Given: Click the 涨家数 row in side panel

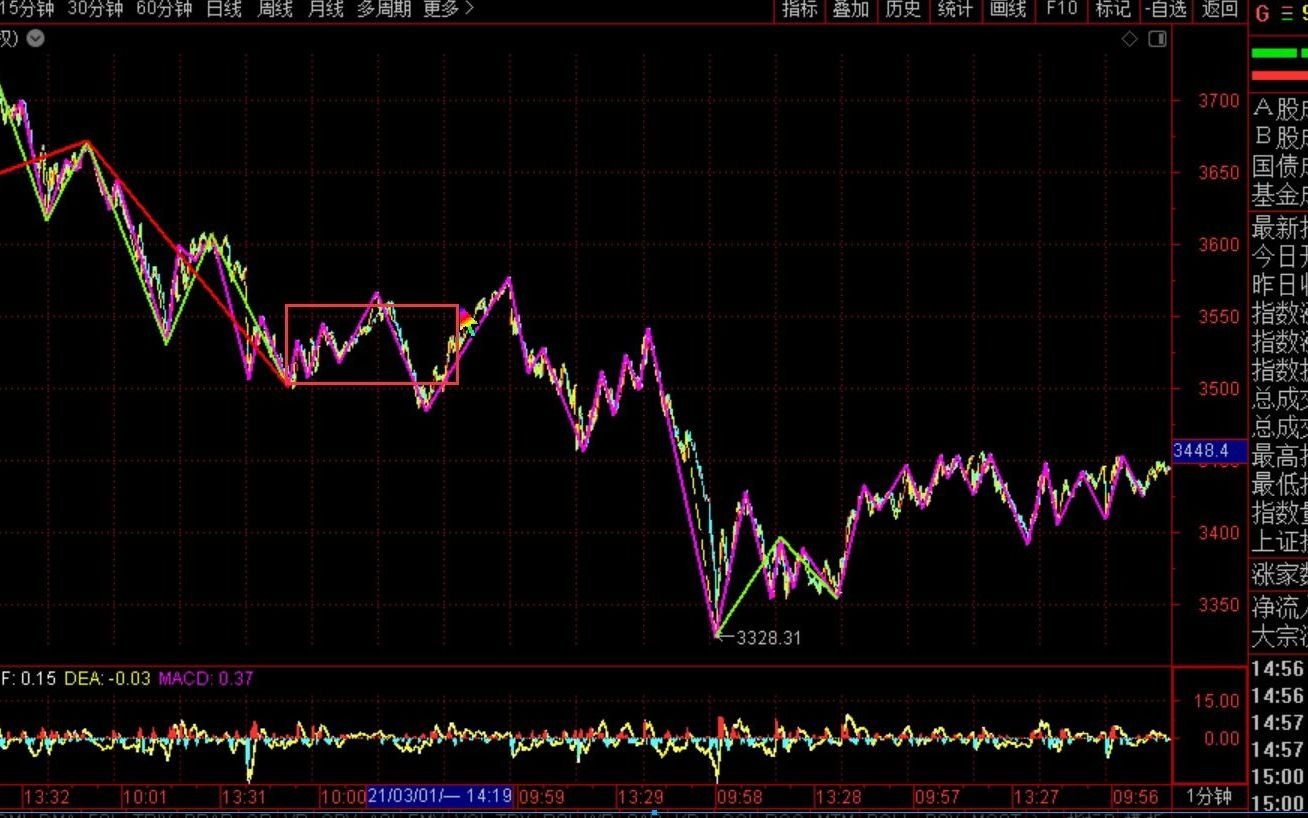Looking at the screenshot, I should (x=1279, y=575).
